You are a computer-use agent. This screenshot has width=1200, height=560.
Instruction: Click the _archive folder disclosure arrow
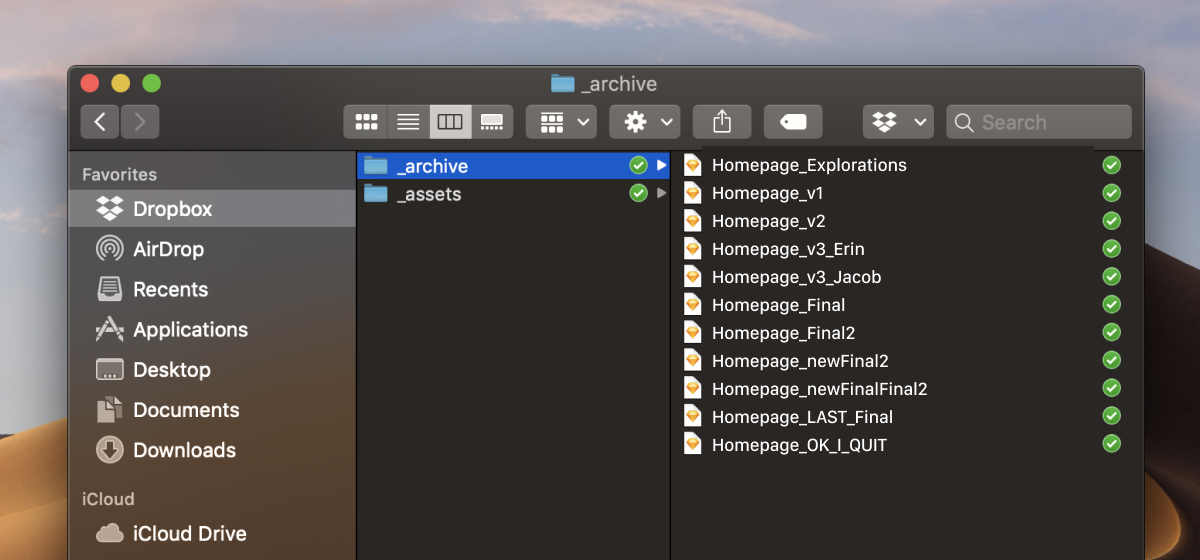point(660,165)
